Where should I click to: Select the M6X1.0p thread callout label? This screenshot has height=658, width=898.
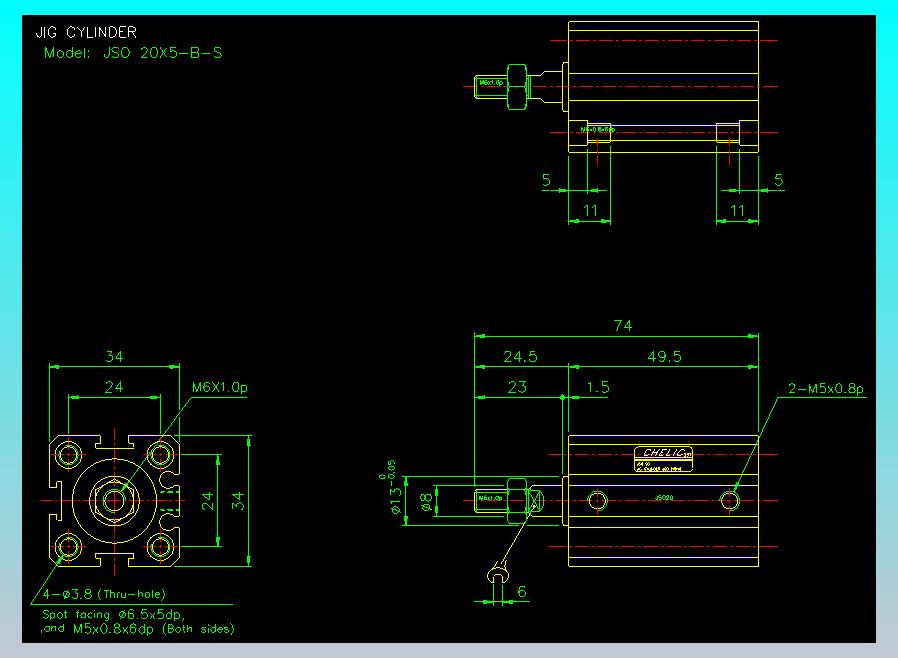220,387
